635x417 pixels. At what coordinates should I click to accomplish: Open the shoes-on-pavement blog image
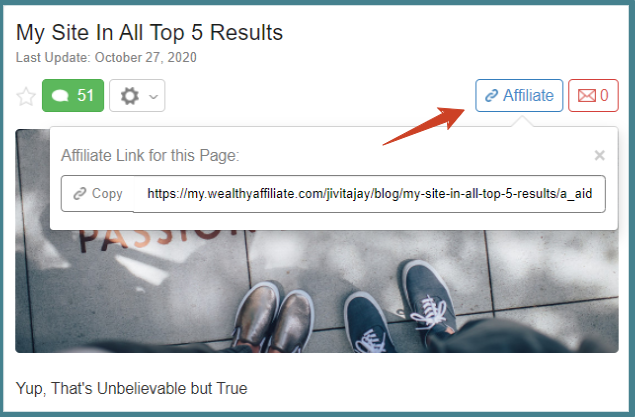click(x=317, y=291)
